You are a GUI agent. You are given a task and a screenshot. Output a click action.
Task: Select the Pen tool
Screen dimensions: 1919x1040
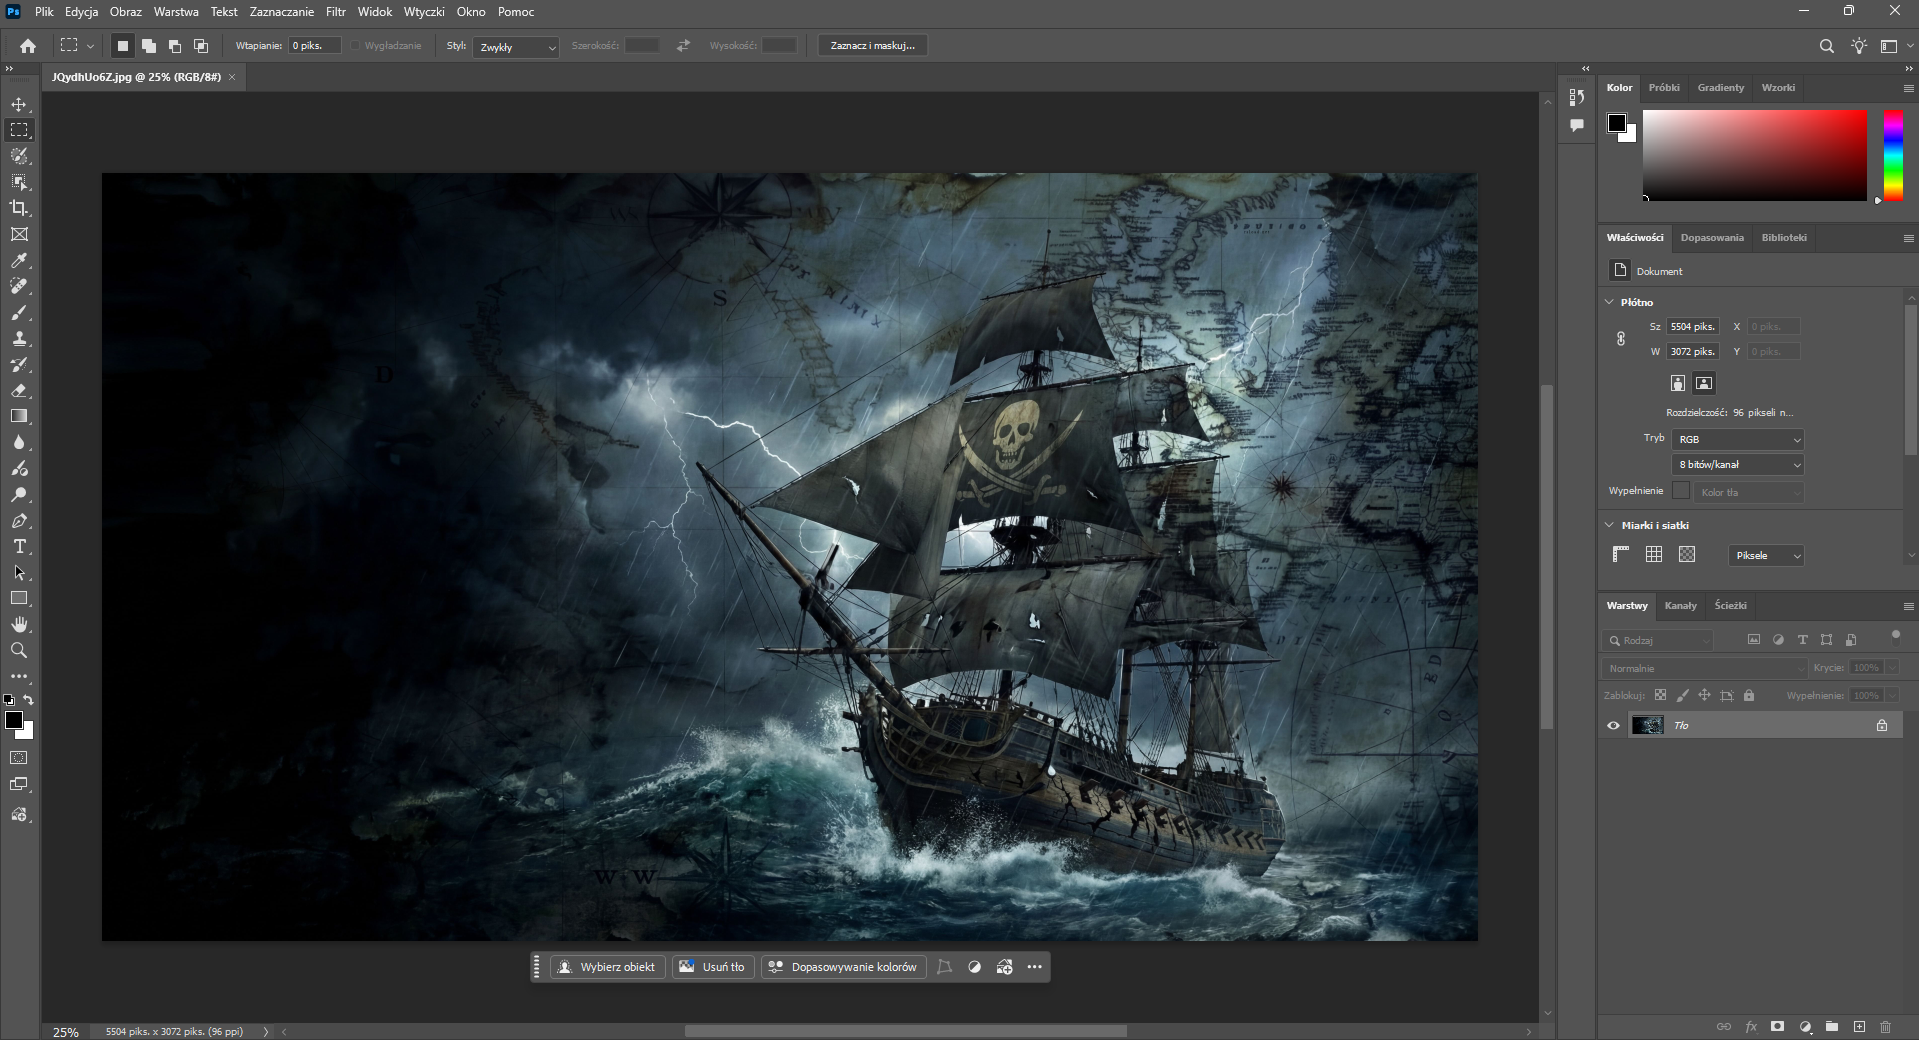click(x=19, y=520)
